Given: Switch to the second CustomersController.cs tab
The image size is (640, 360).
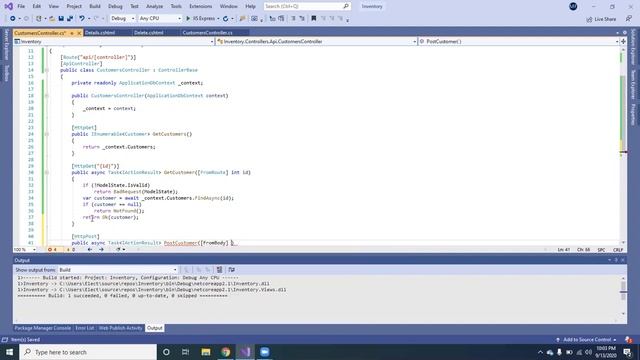Looking at the screenshot, I should (x=207, y=33).
